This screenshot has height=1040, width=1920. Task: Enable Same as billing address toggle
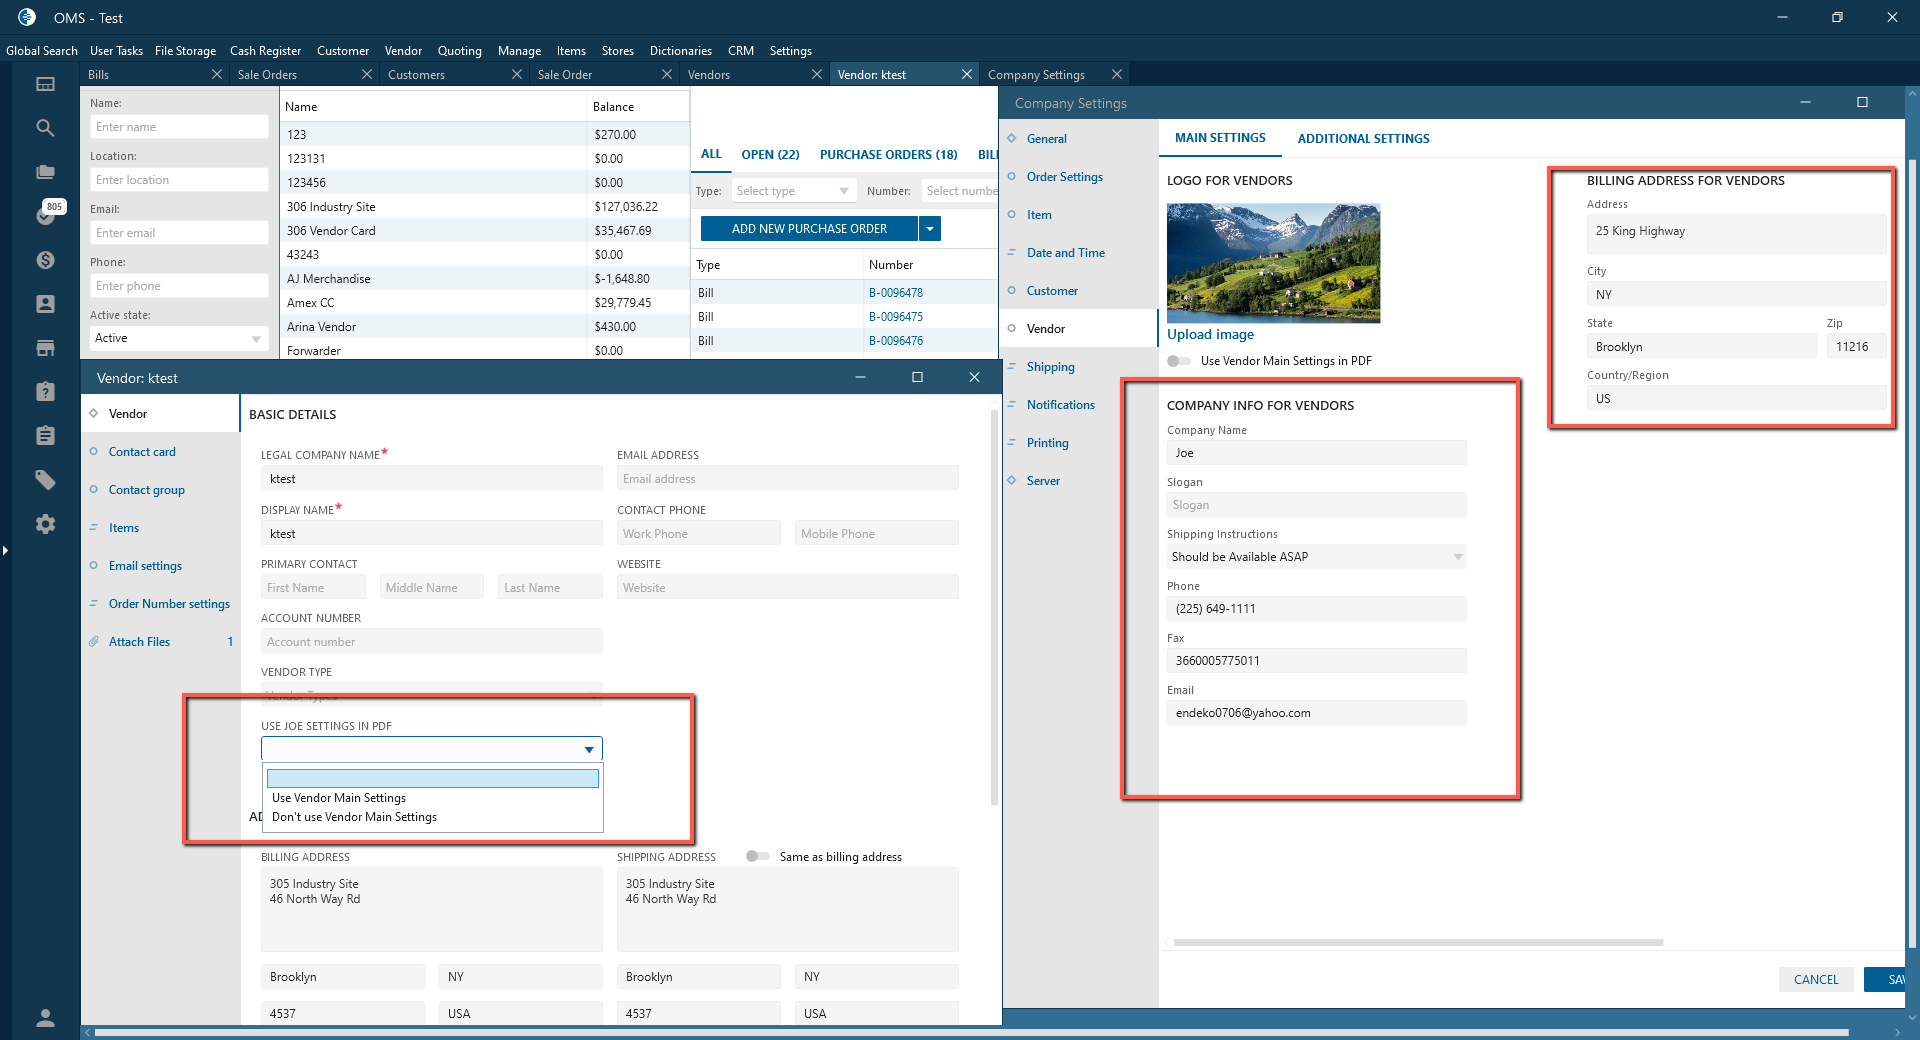(758, 856)
